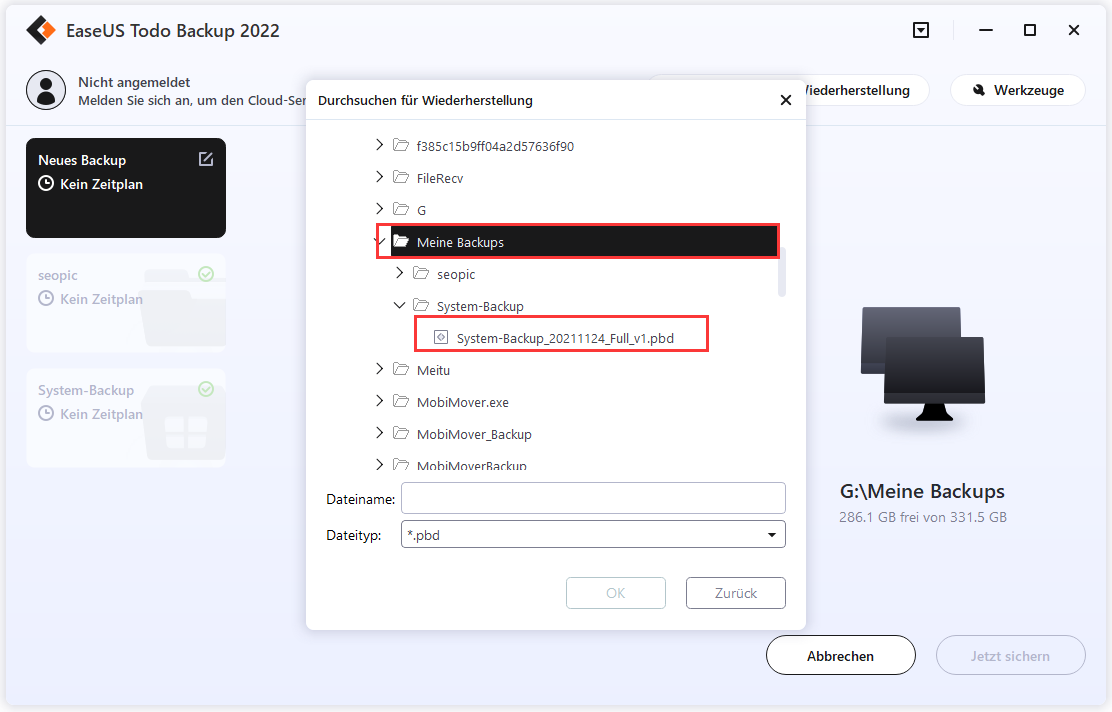Click the Abbrechen button
1112x712 pixels.
point(840,655)
